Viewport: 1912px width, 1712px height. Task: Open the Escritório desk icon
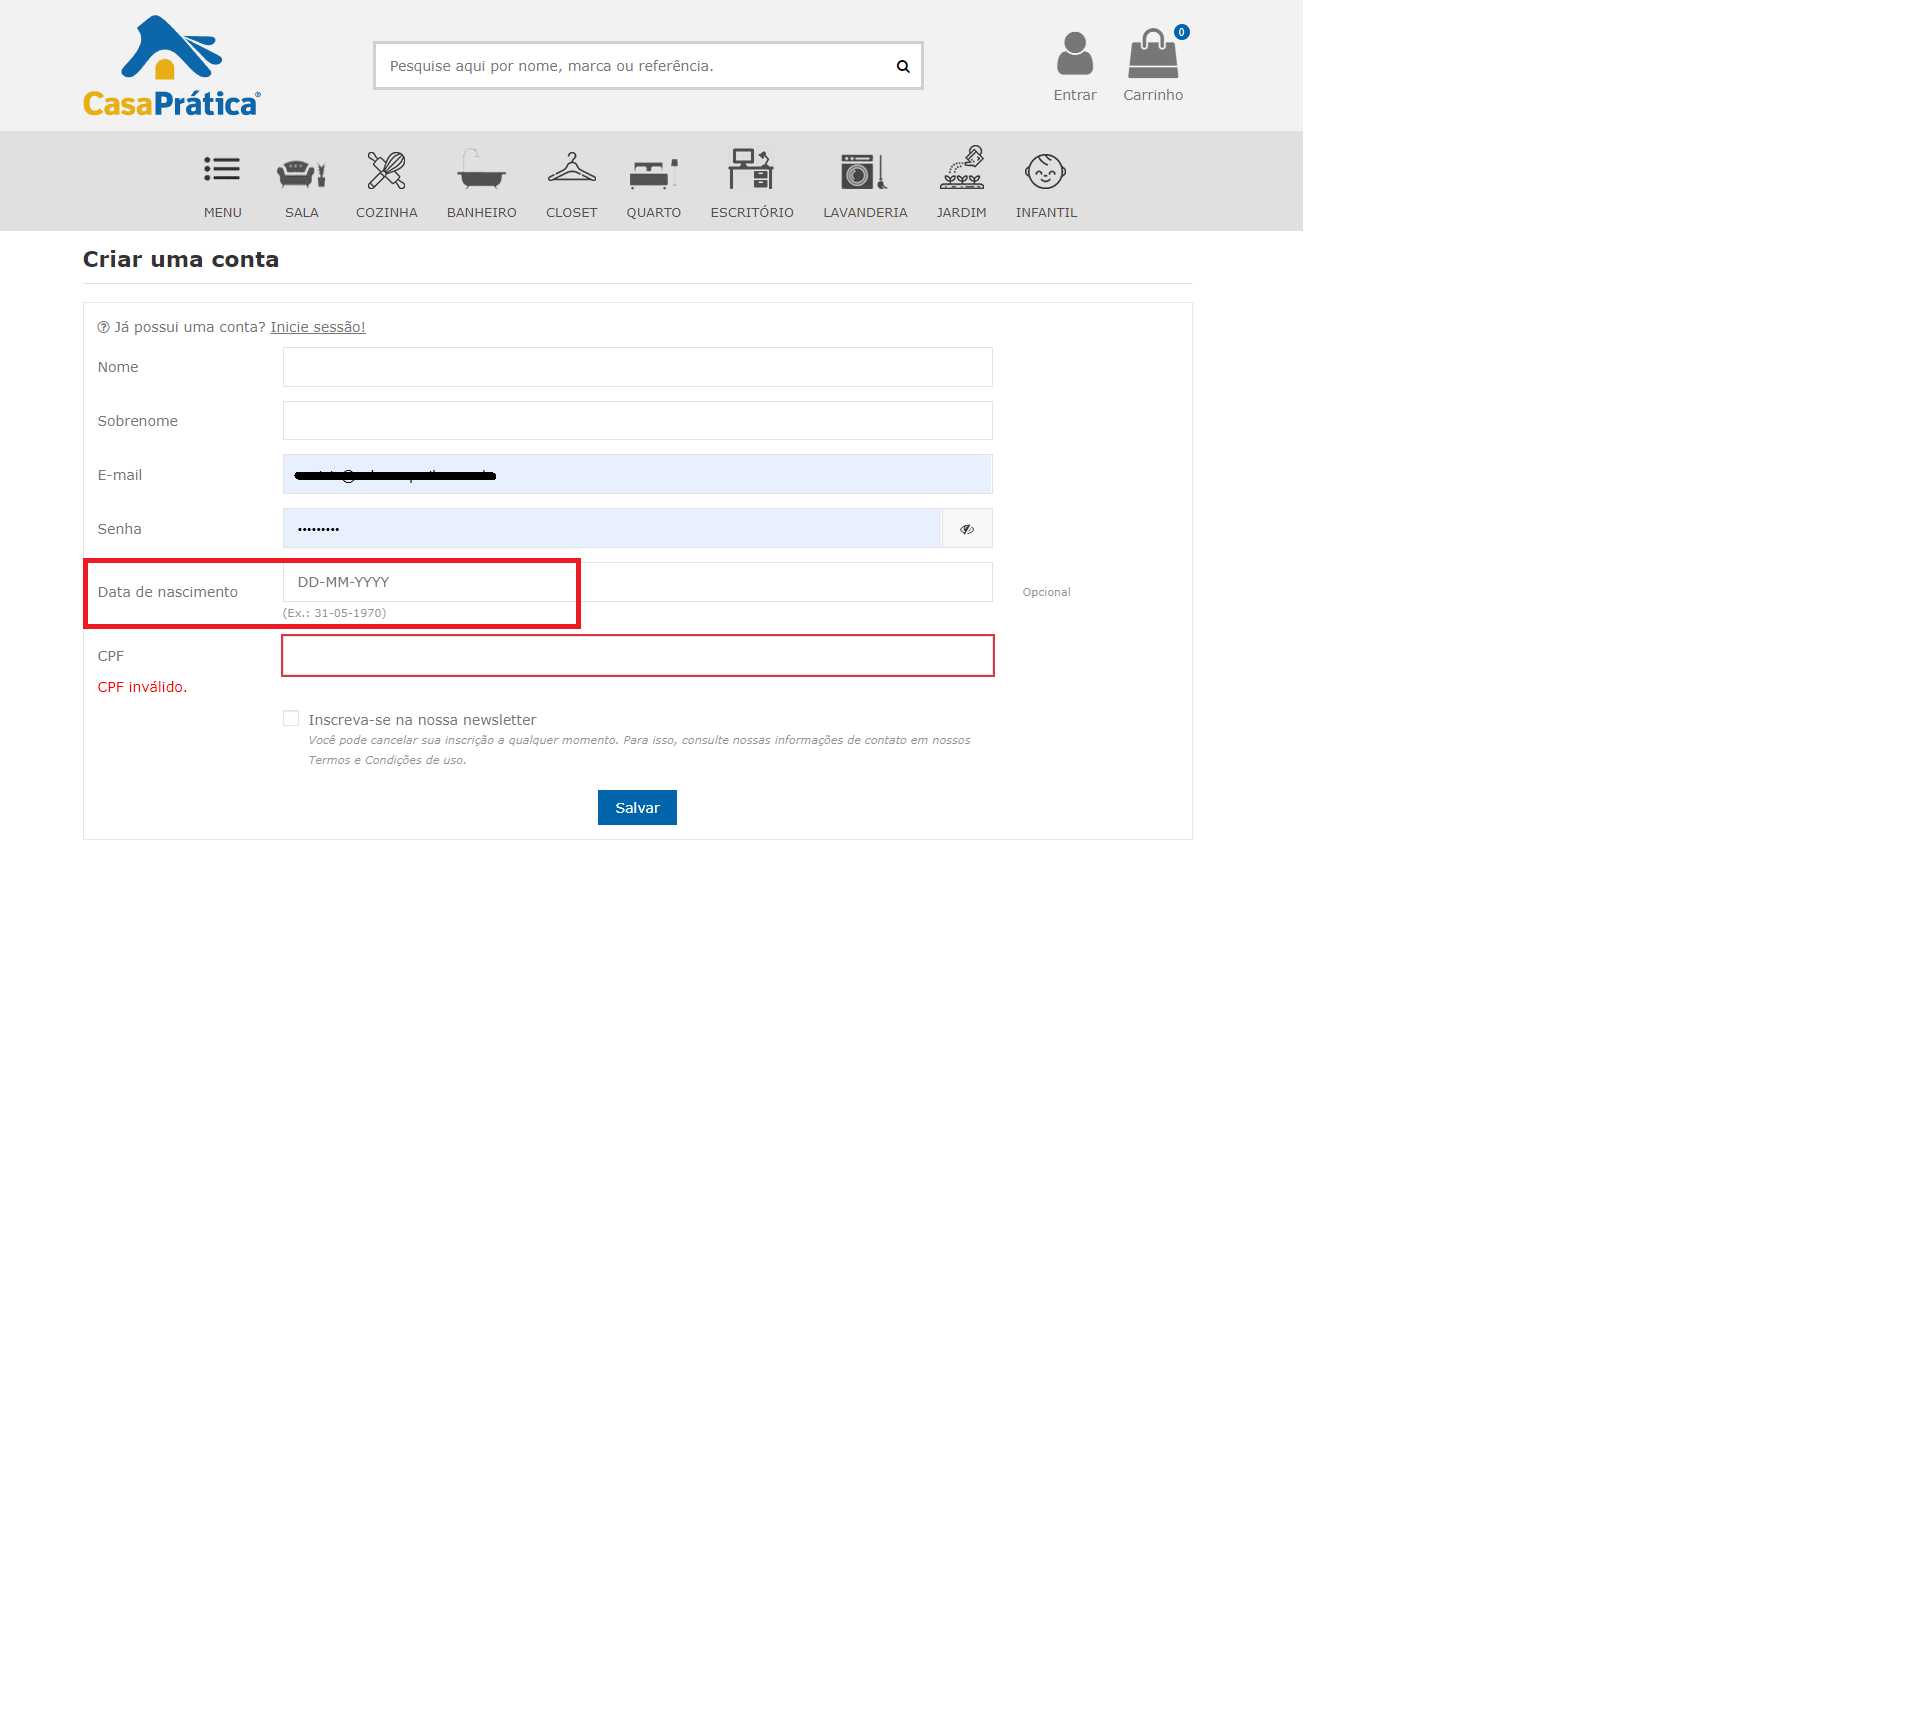click(x=751, y=169)
